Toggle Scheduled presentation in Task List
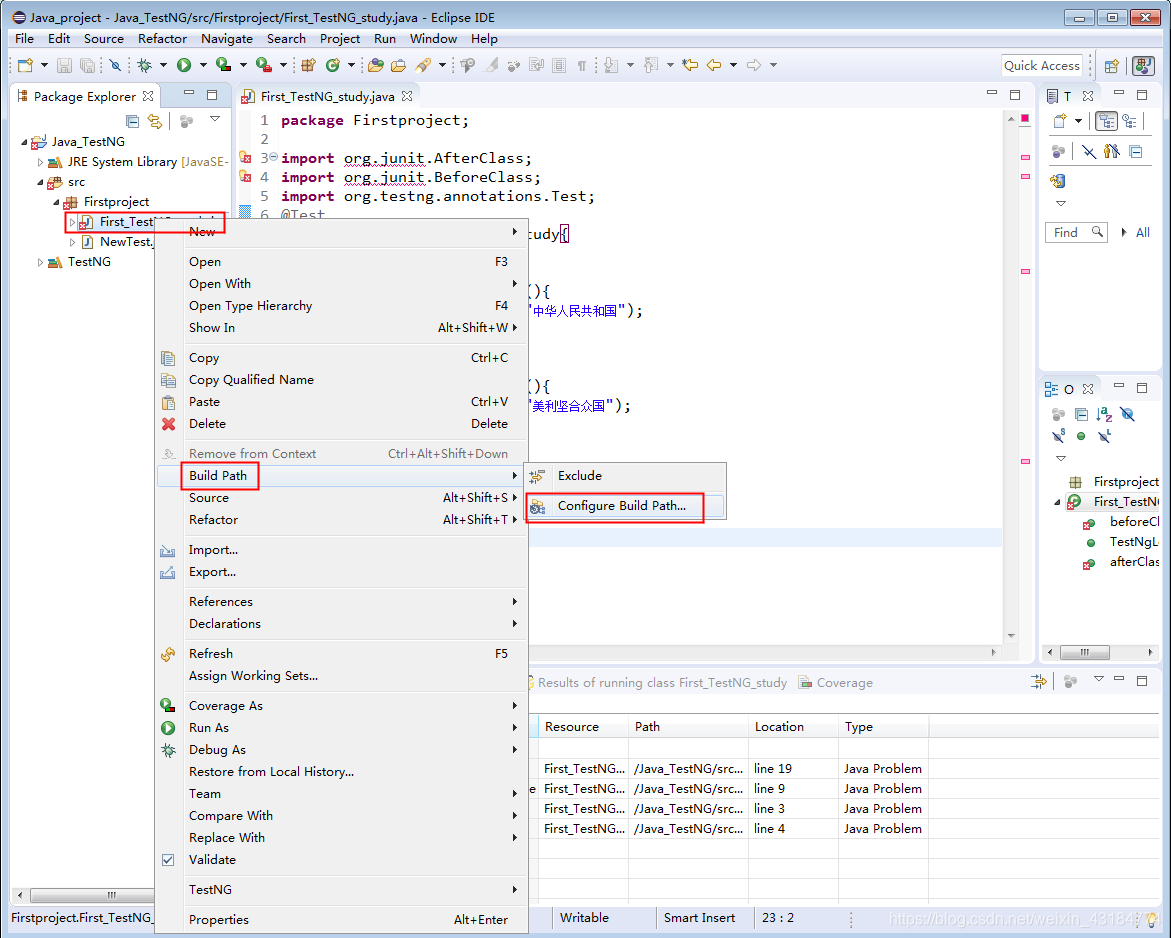The image size is (1171, 938). pos(1128,121)
